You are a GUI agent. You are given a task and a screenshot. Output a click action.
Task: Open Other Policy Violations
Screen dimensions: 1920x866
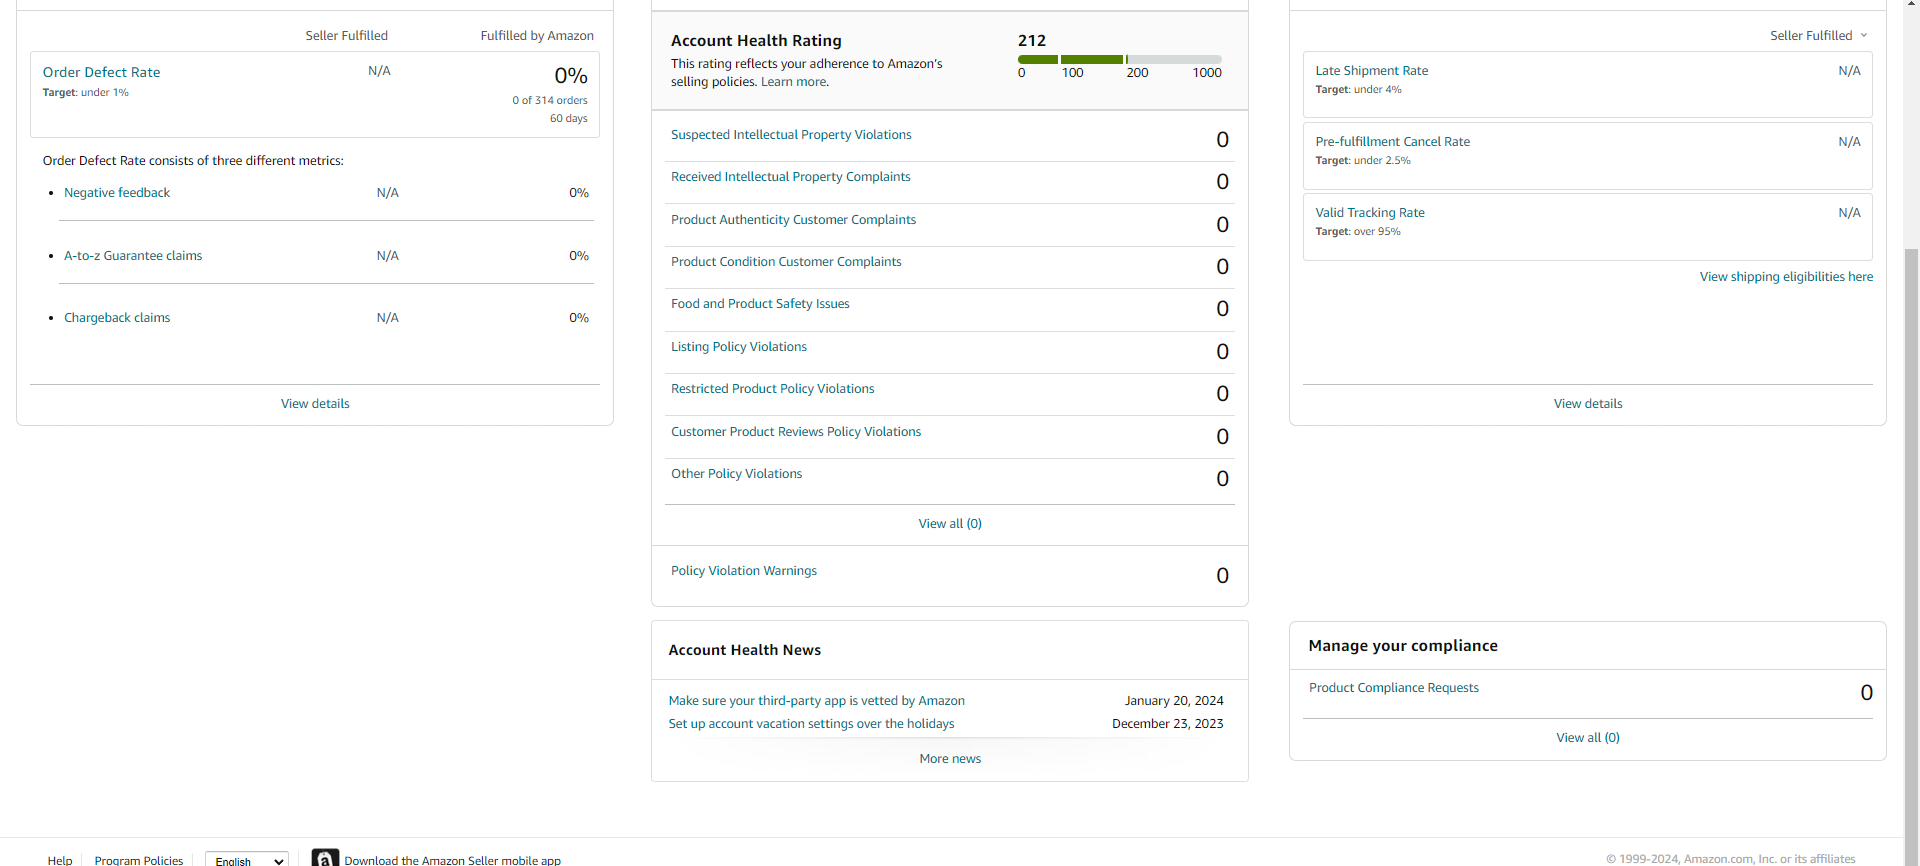[736, 473]
